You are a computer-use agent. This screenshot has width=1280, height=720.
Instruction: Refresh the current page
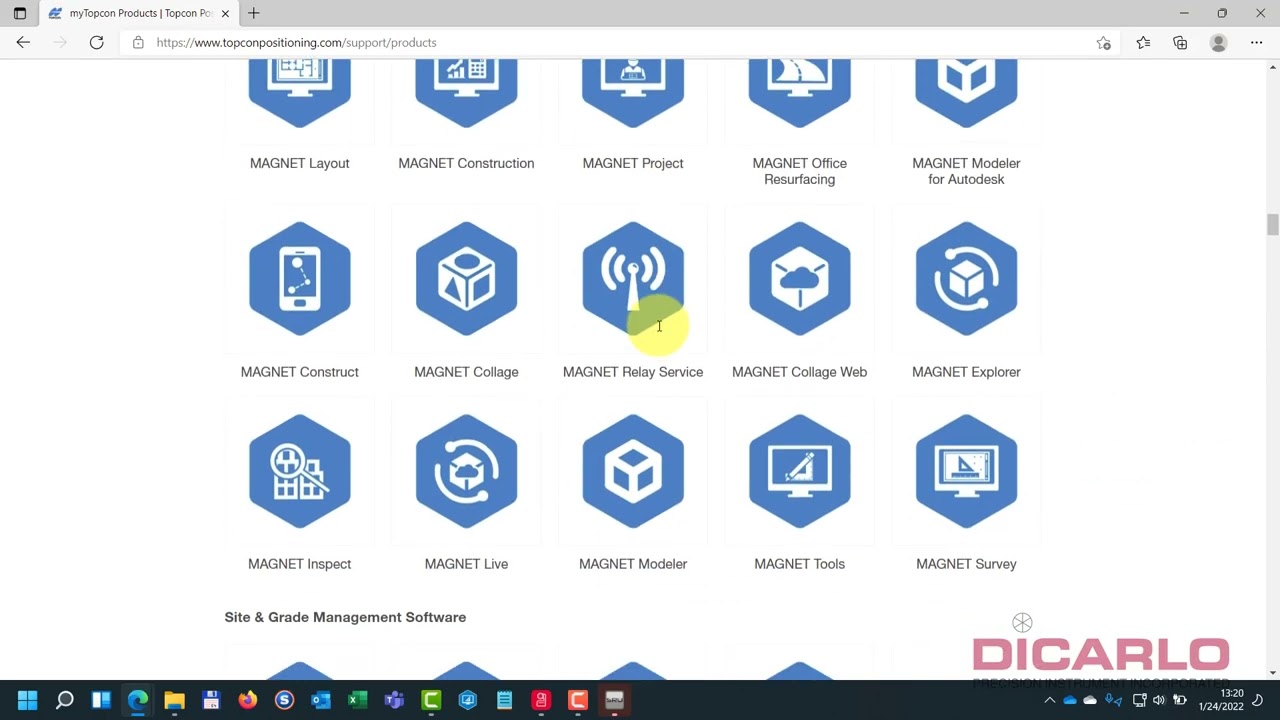(96, 43)
